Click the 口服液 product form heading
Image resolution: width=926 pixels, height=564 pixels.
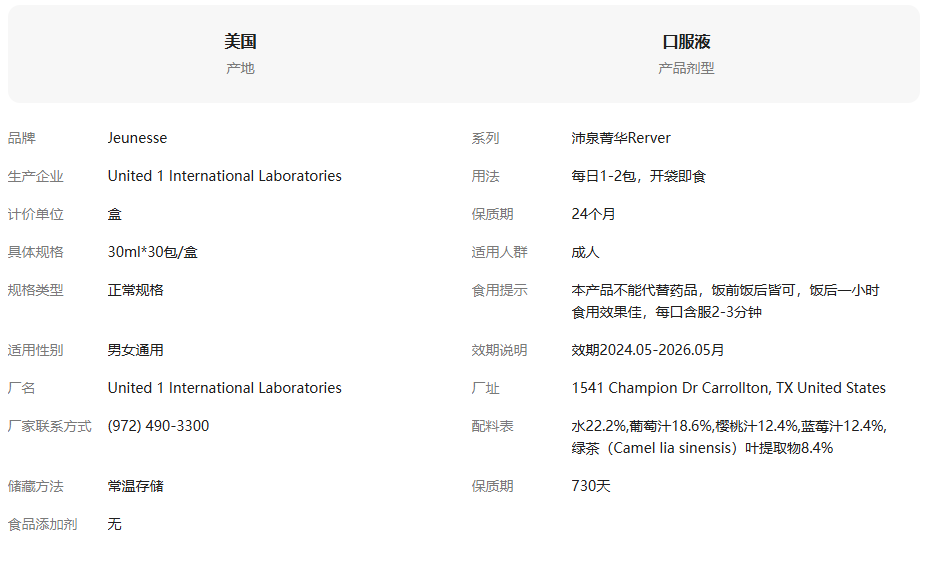[686, 42]
